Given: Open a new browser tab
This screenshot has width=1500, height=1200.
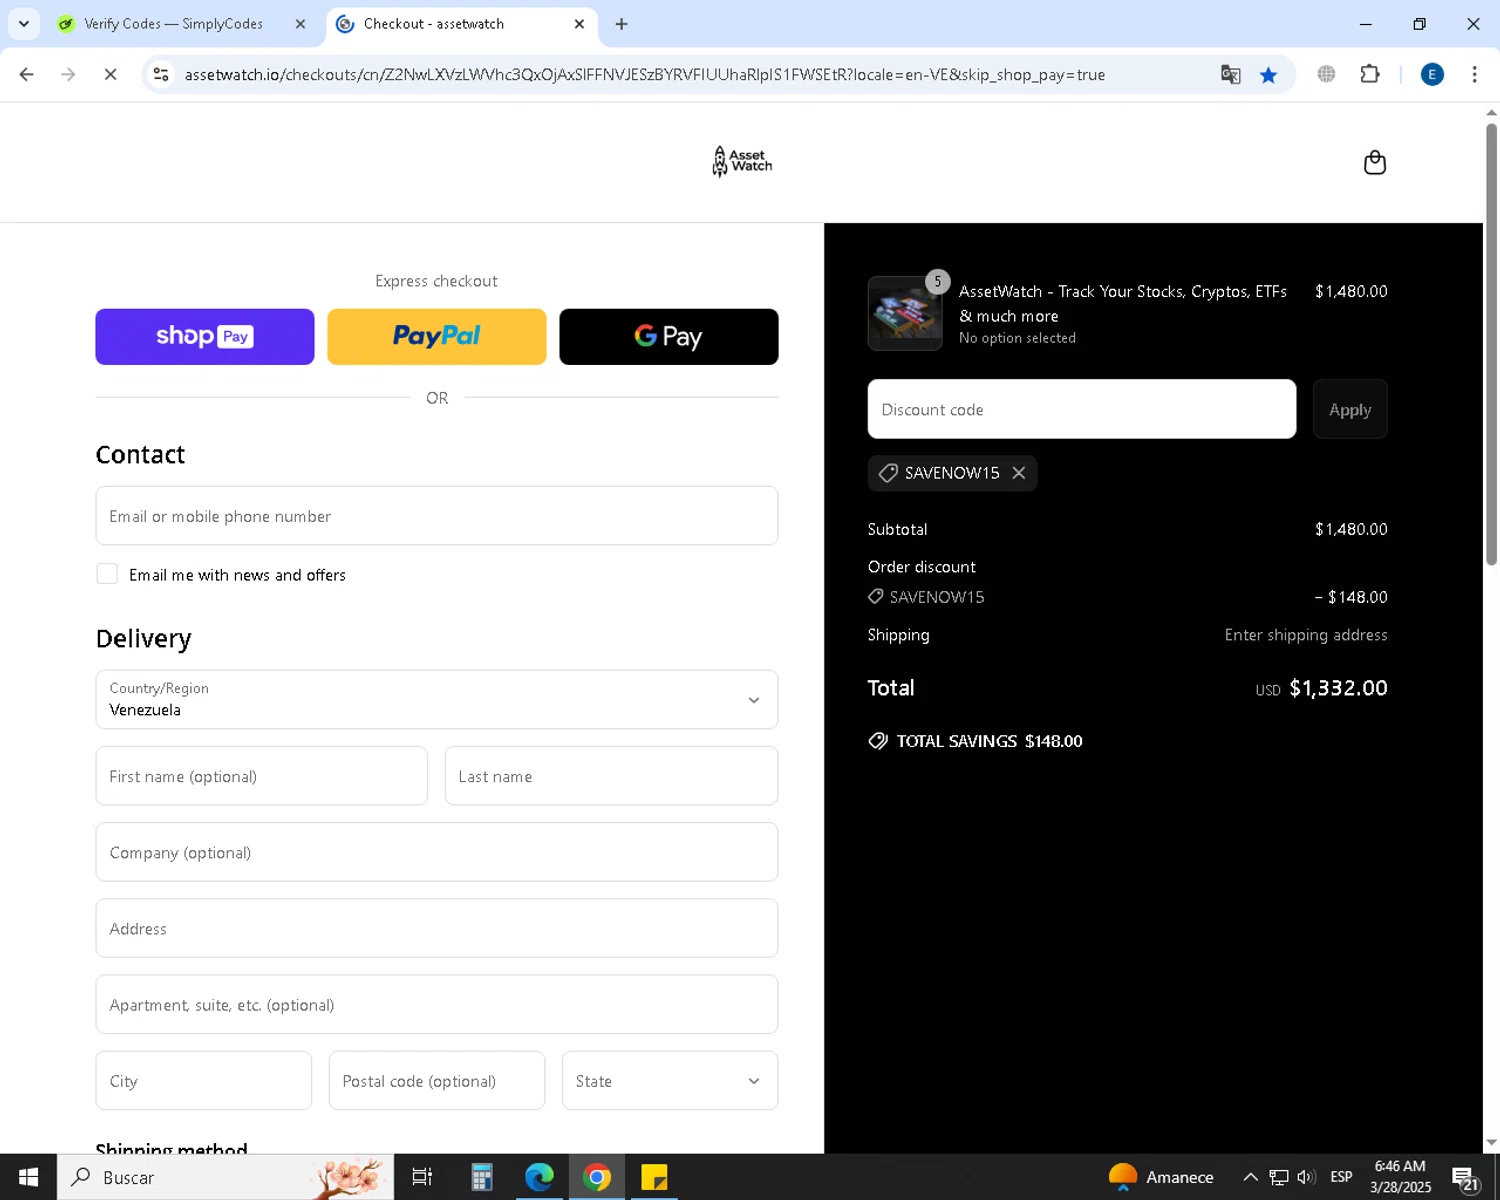Looking at the screenshot, I should 622,24.
